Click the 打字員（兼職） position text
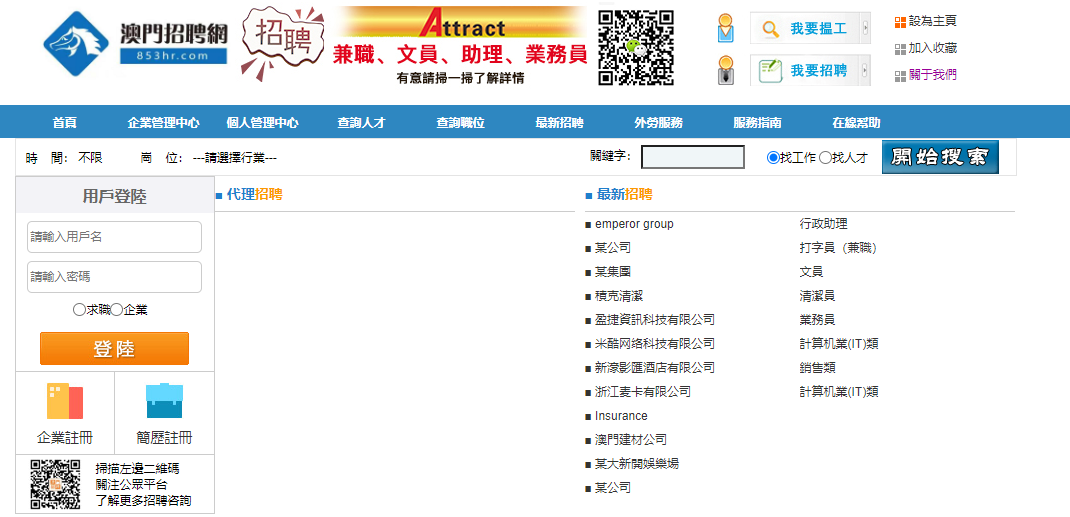Viewport: 1070px width, 517px height. point(839,248)
